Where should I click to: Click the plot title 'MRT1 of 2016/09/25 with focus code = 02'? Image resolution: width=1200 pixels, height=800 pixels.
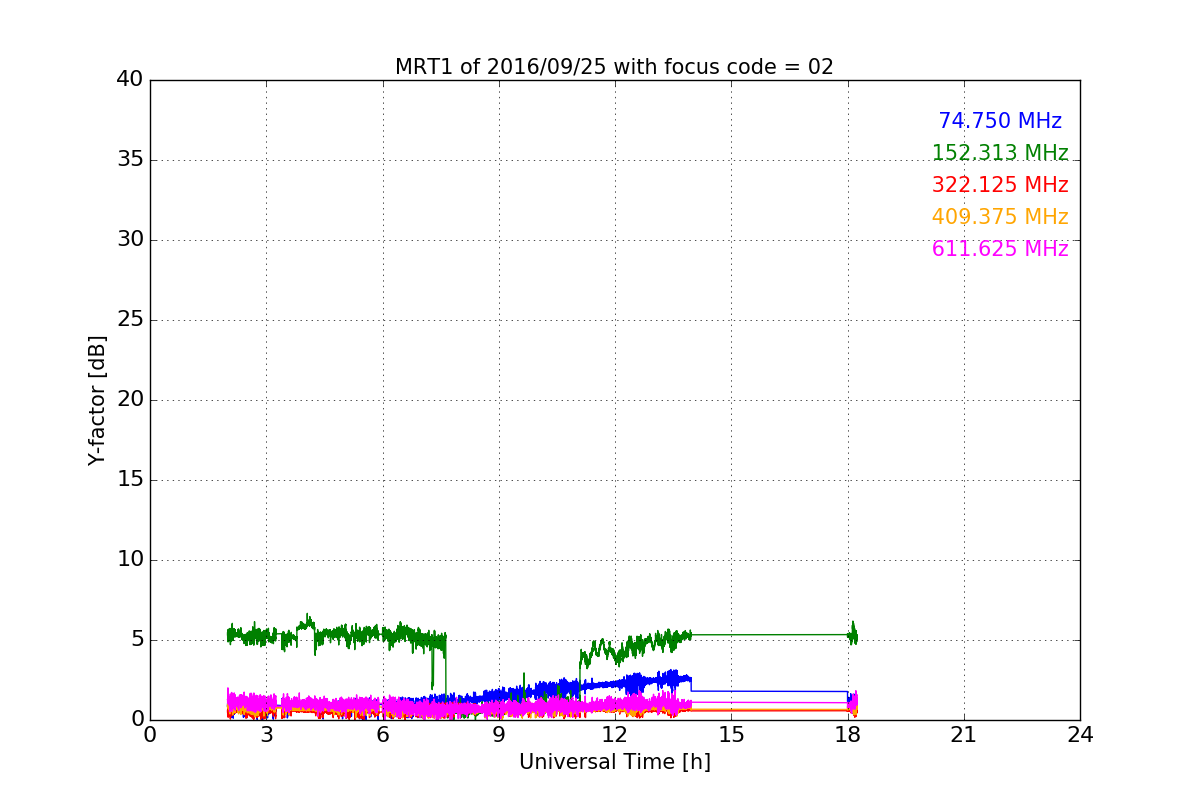click(614, 67)
